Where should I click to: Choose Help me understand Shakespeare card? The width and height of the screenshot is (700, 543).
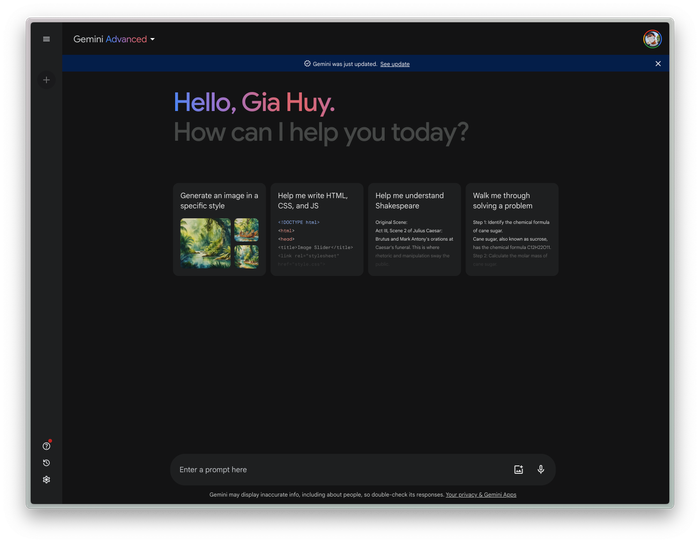pos(414,230)
